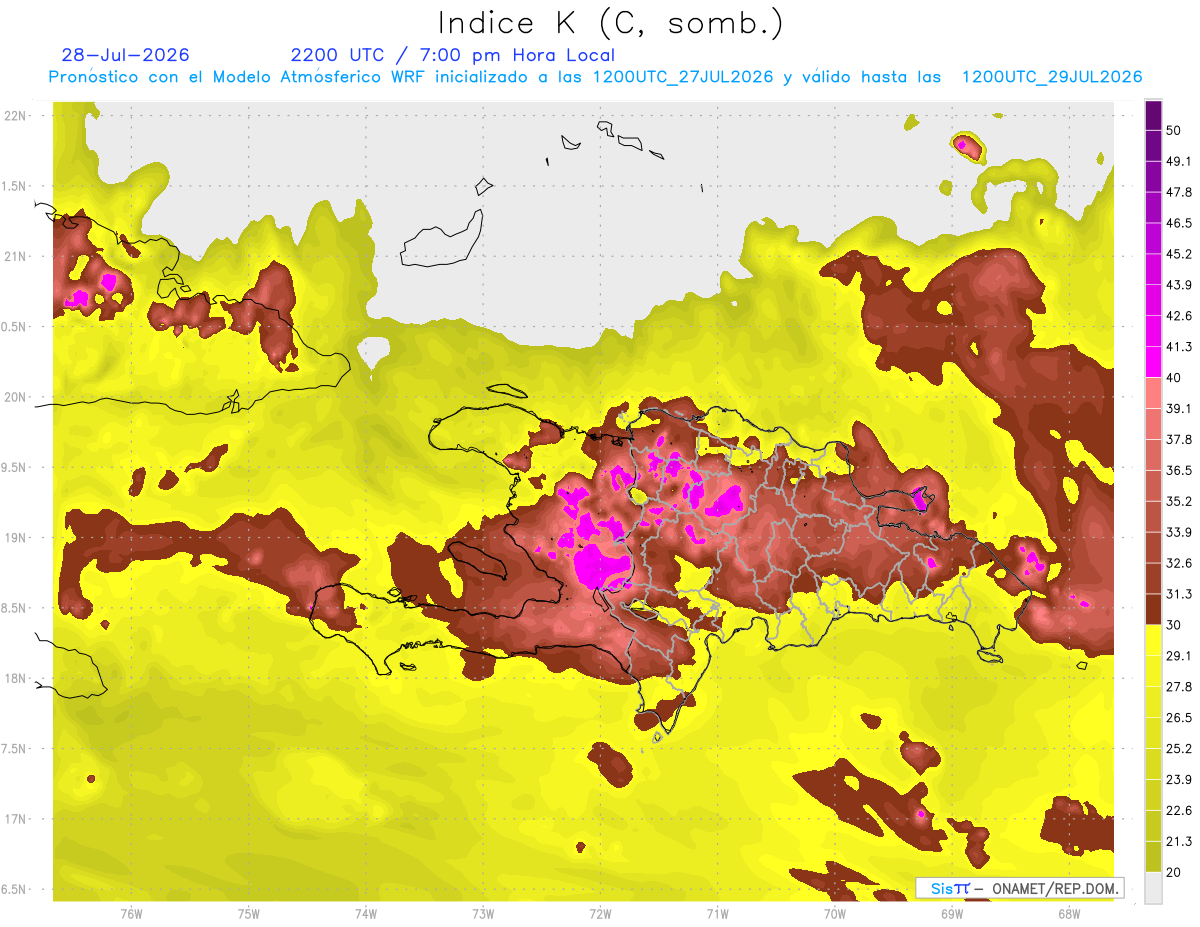1200x927 pixels.
Task: Click the "71W" longitude axis label
Action: [x=717, y=913]
